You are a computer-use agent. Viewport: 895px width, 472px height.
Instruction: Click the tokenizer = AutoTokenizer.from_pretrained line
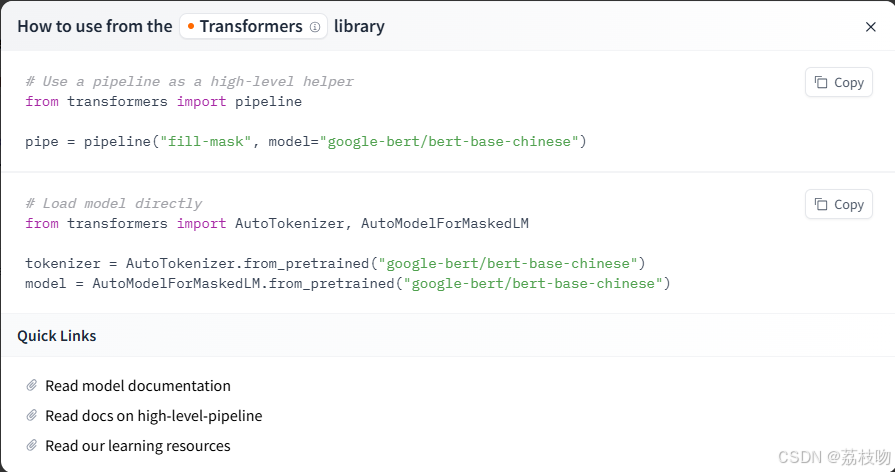(335, 264)
